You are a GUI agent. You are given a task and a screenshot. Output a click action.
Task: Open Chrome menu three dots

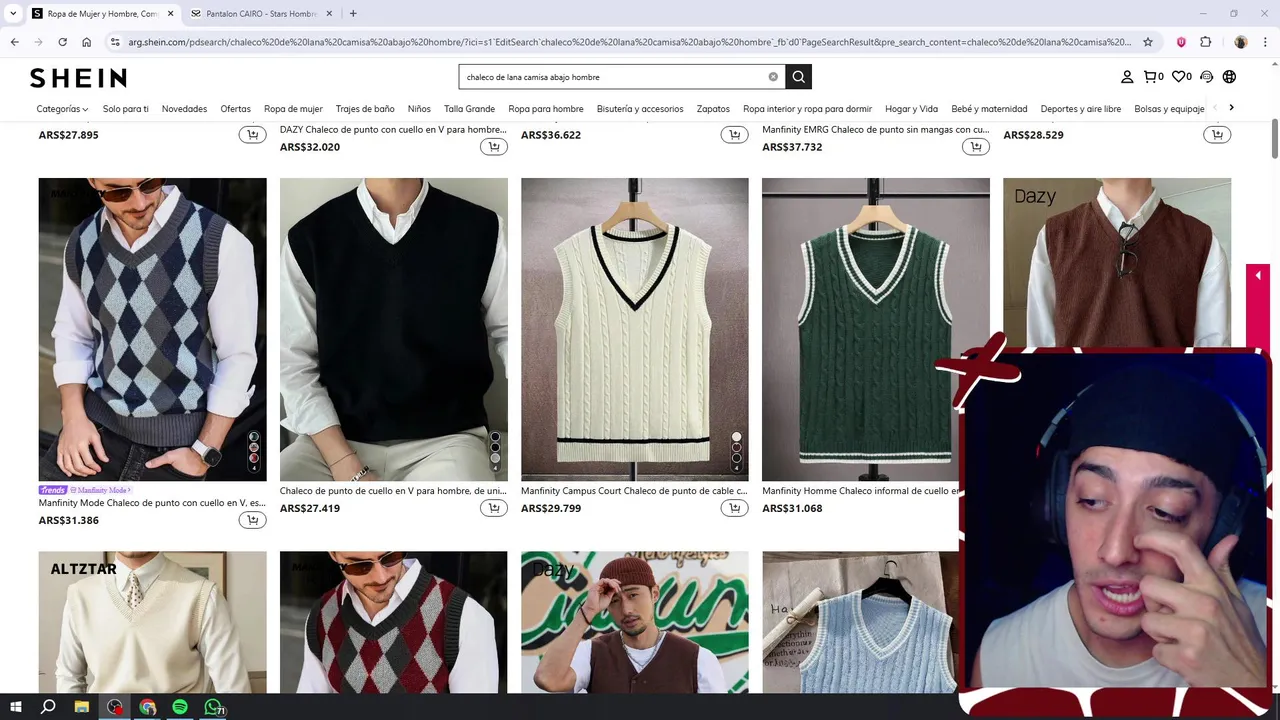coord(1265,42)
